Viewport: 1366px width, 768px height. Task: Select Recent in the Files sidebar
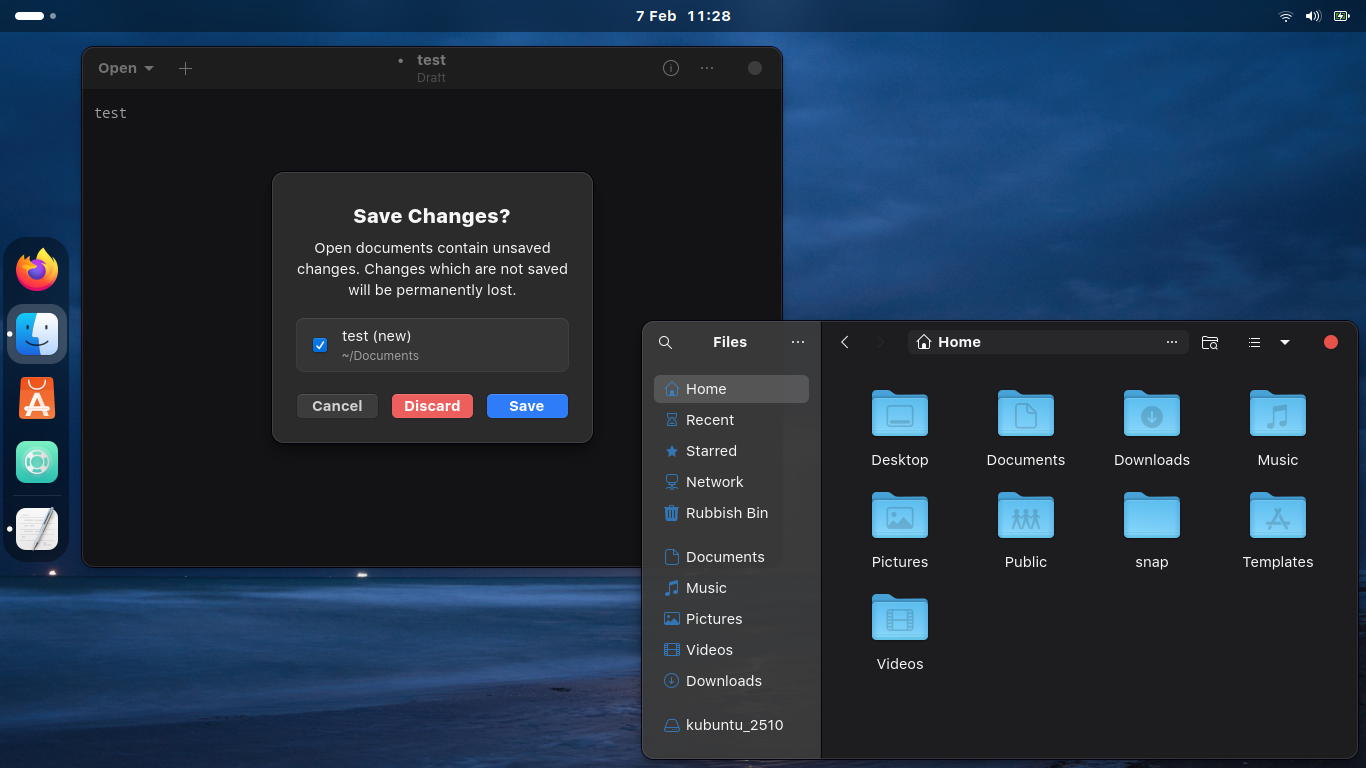(709, 420)
